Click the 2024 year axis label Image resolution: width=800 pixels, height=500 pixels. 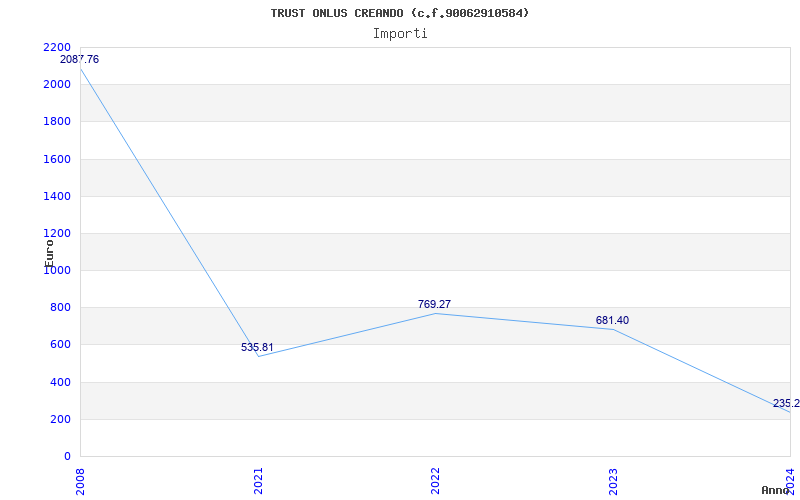point(790,481)
